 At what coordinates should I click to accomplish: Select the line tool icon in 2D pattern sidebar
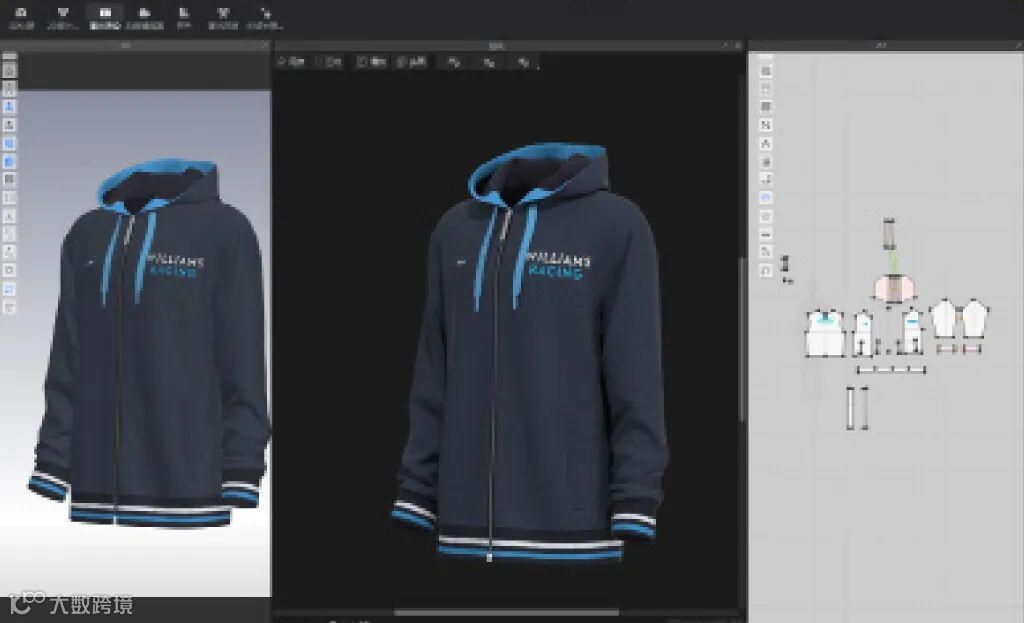766,234
